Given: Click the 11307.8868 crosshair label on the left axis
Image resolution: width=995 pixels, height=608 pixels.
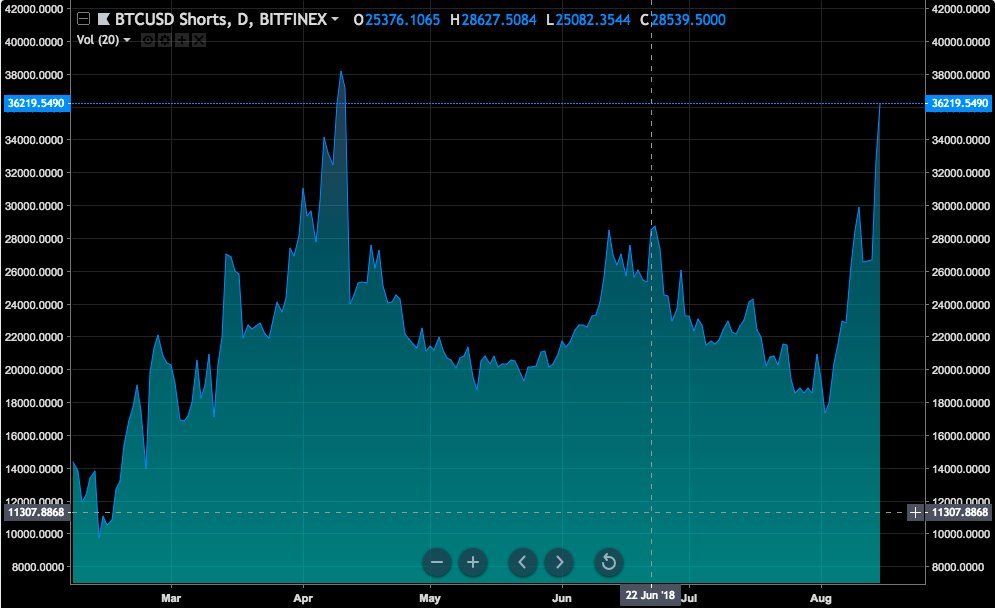Looking at the screenshot, I should [36, 512].
